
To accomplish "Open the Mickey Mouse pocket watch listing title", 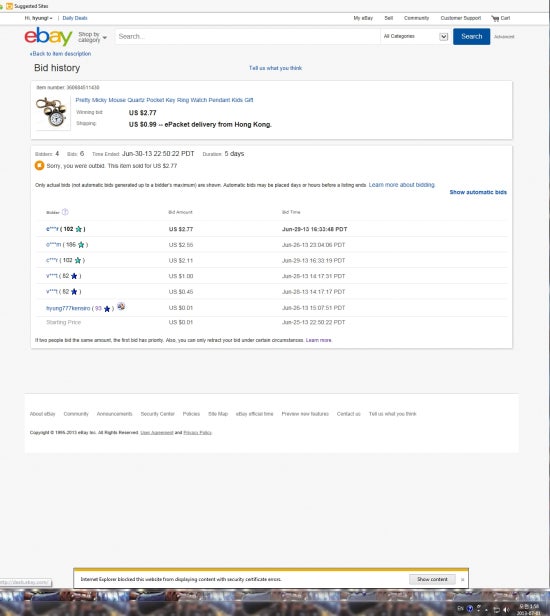I will (x=164, y=100).
